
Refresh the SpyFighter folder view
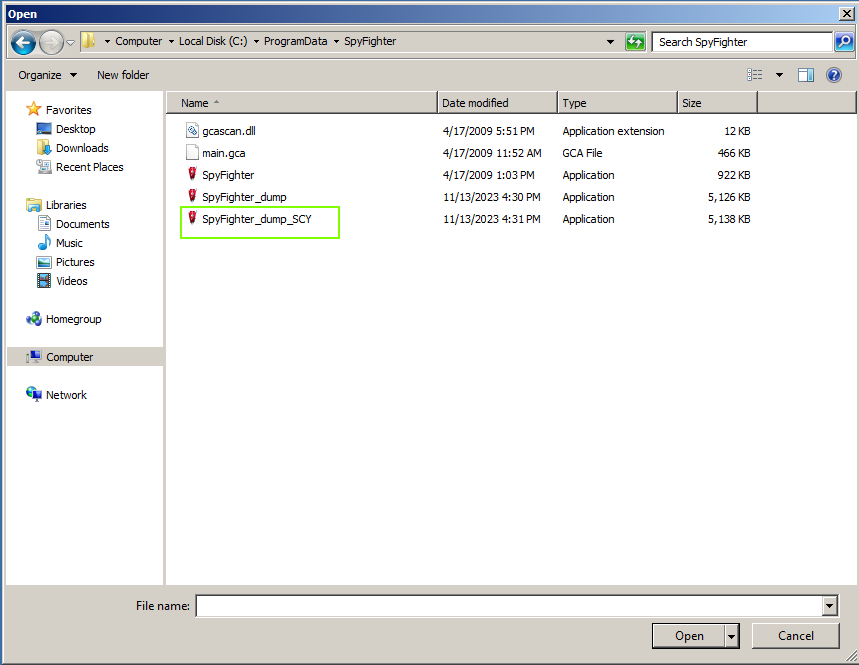click(635, 42)
